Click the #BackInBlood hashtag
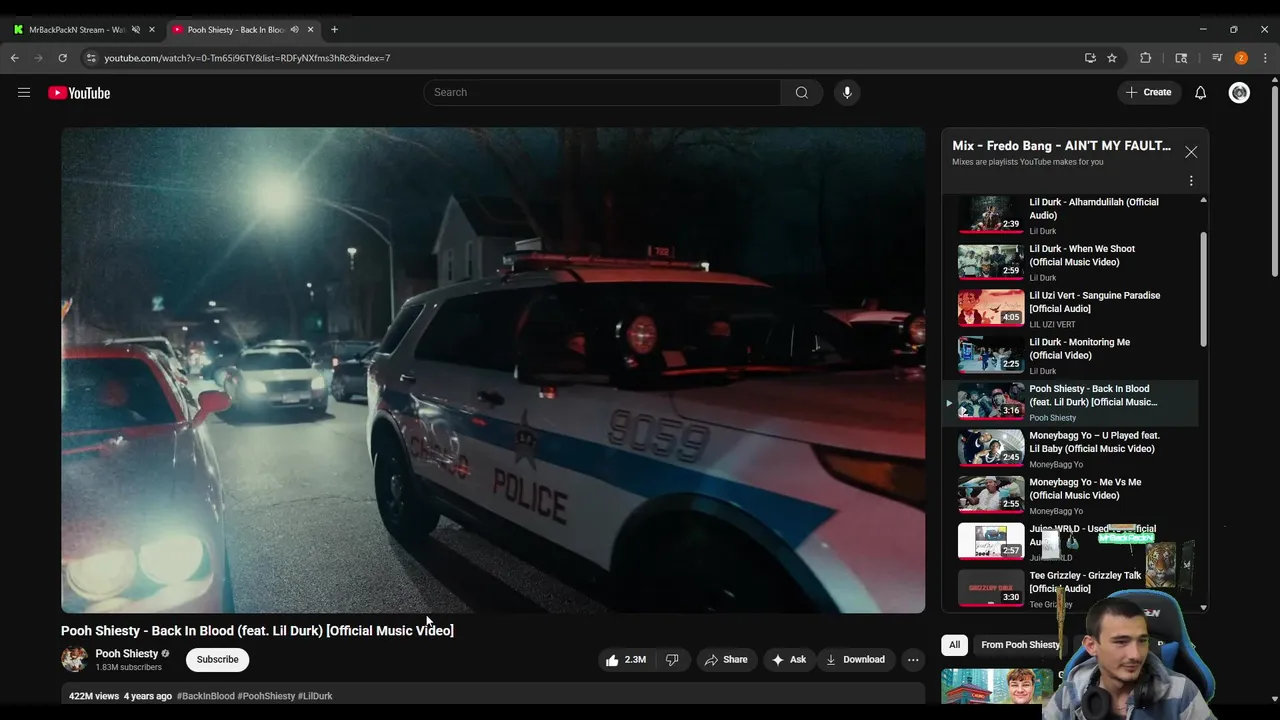This screenshot has width=1280, height=720. (x=206, y=696)
